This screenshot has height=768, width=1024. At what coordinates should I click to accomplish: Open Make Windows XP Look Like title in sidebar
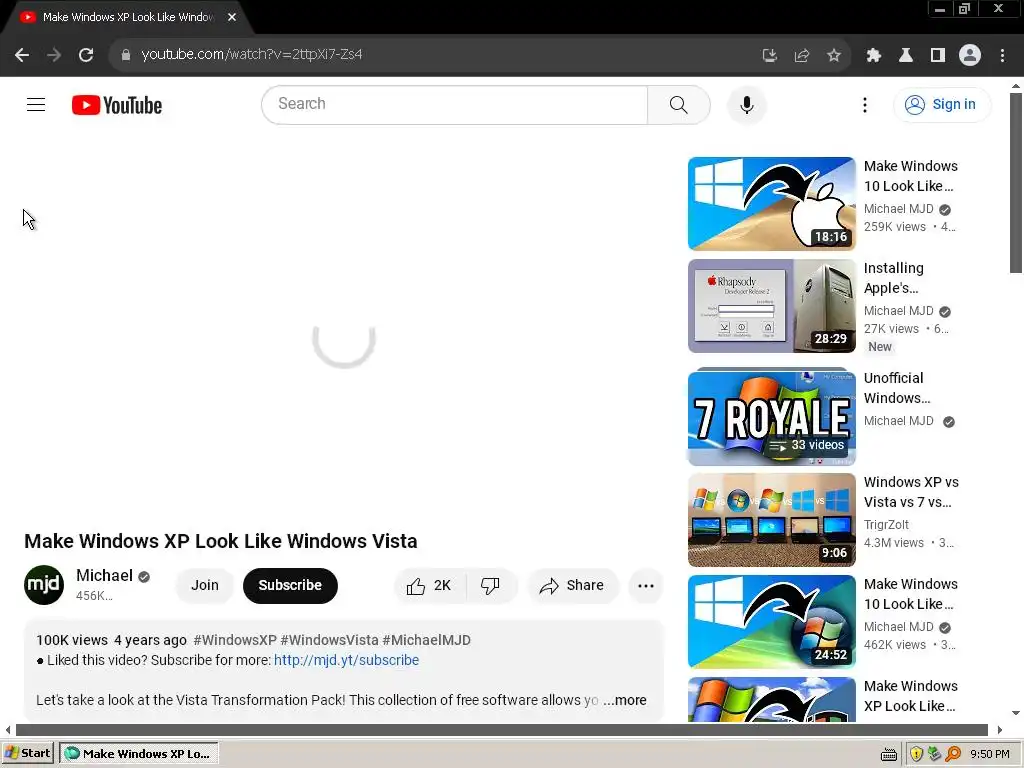[x=910, y=696]
